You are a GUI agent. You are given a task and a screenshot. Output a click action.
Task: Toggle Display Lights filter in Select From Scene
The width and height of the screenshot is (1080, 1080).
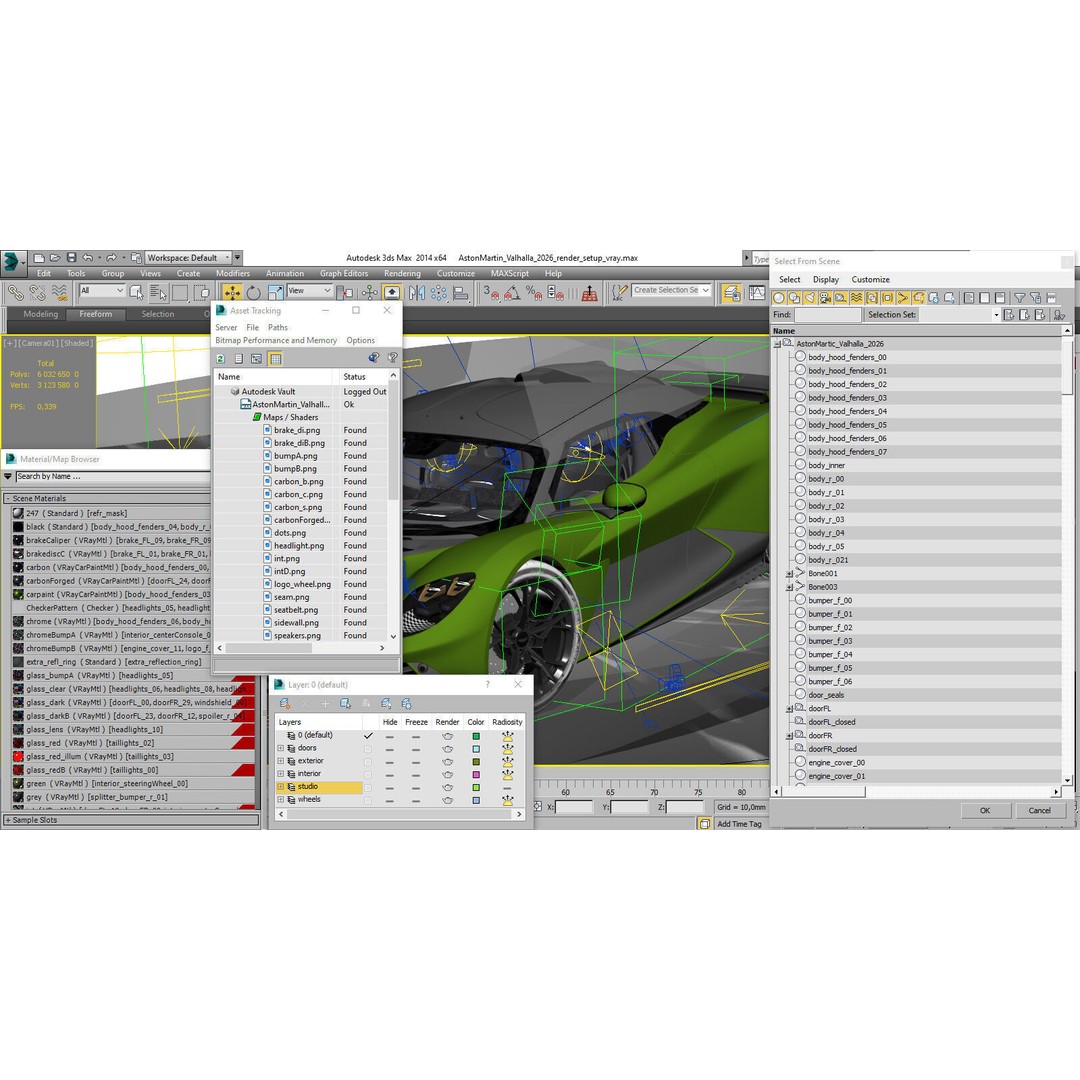(x=809, y=298)
